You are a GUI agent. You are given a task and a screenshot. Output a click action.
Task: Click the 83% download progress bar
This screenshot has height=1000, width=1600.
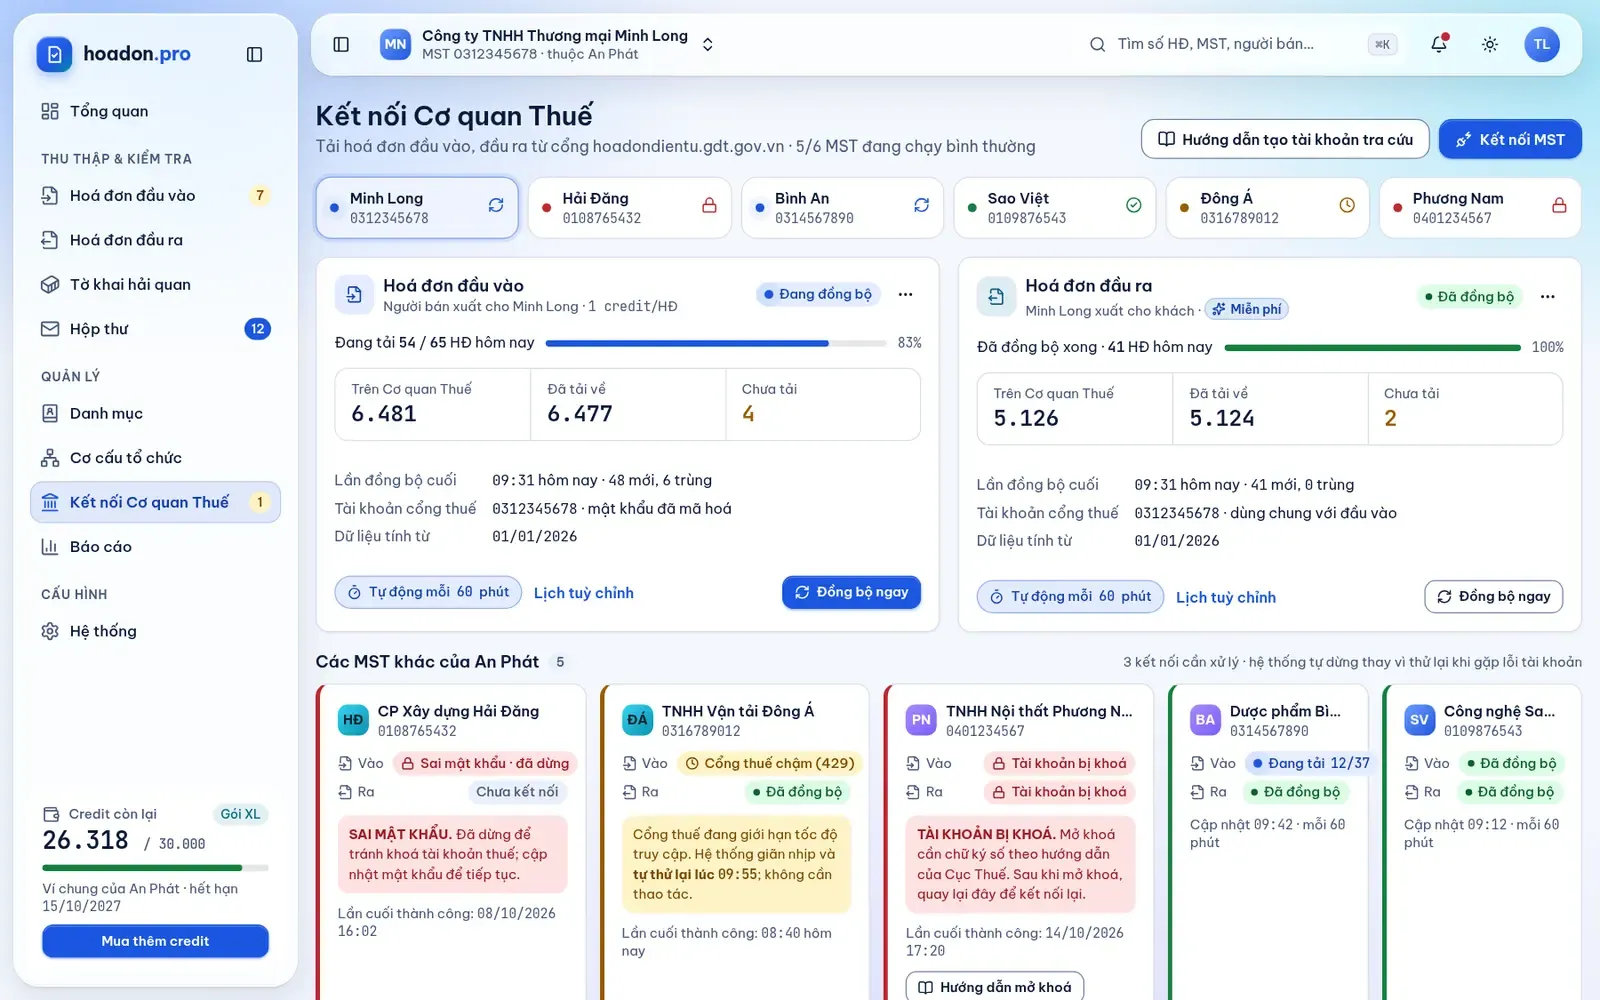tap(716, 343)
